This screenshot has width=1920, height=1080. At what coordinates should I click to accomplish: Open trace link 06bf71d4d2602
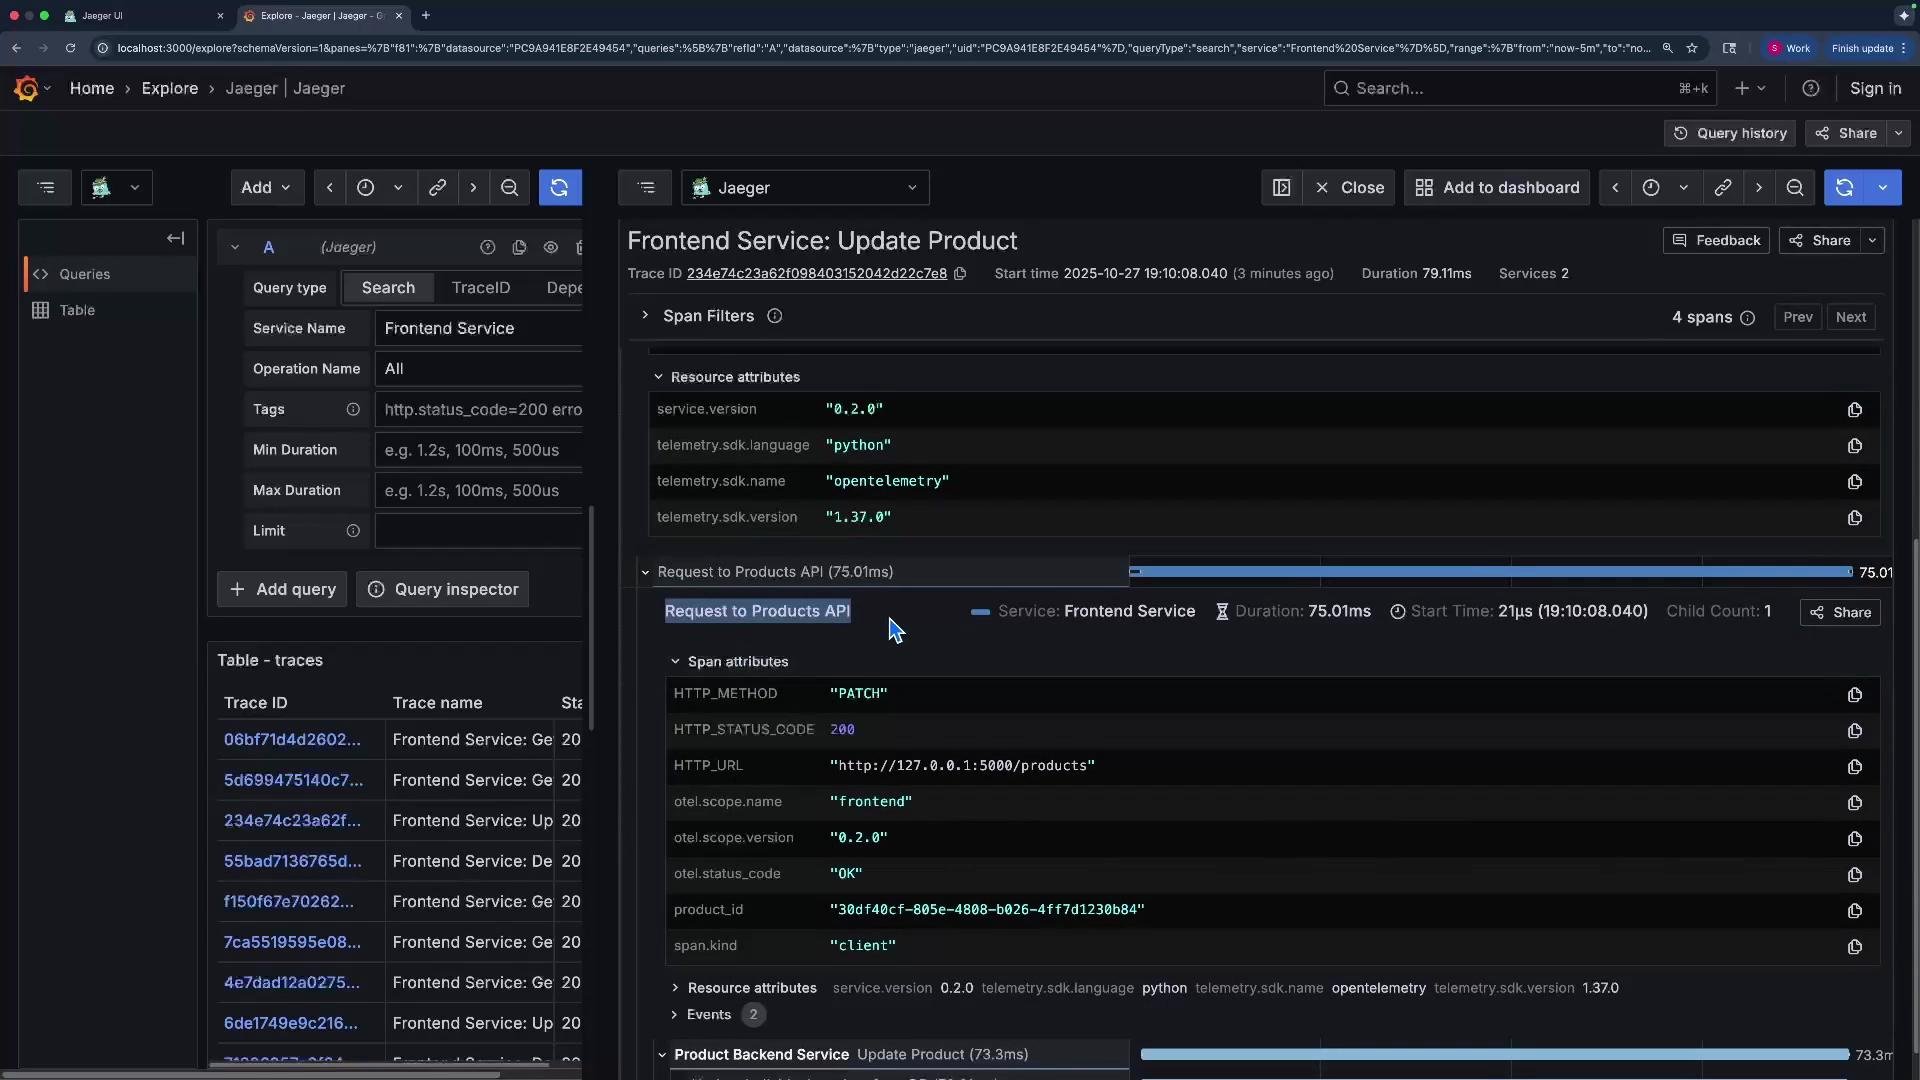tap(292, 740)
